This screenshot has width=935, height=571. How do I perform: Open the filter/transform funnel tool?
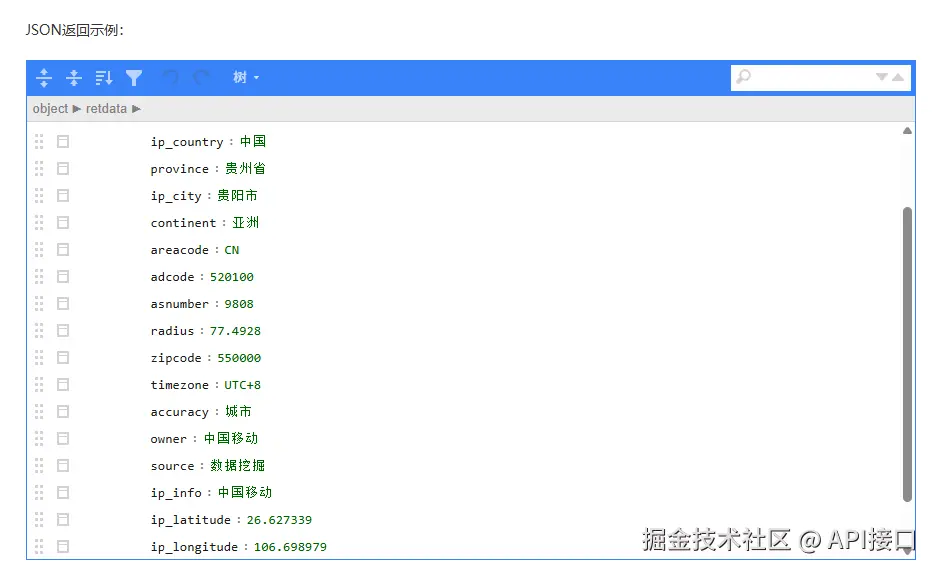click(134, 77)
